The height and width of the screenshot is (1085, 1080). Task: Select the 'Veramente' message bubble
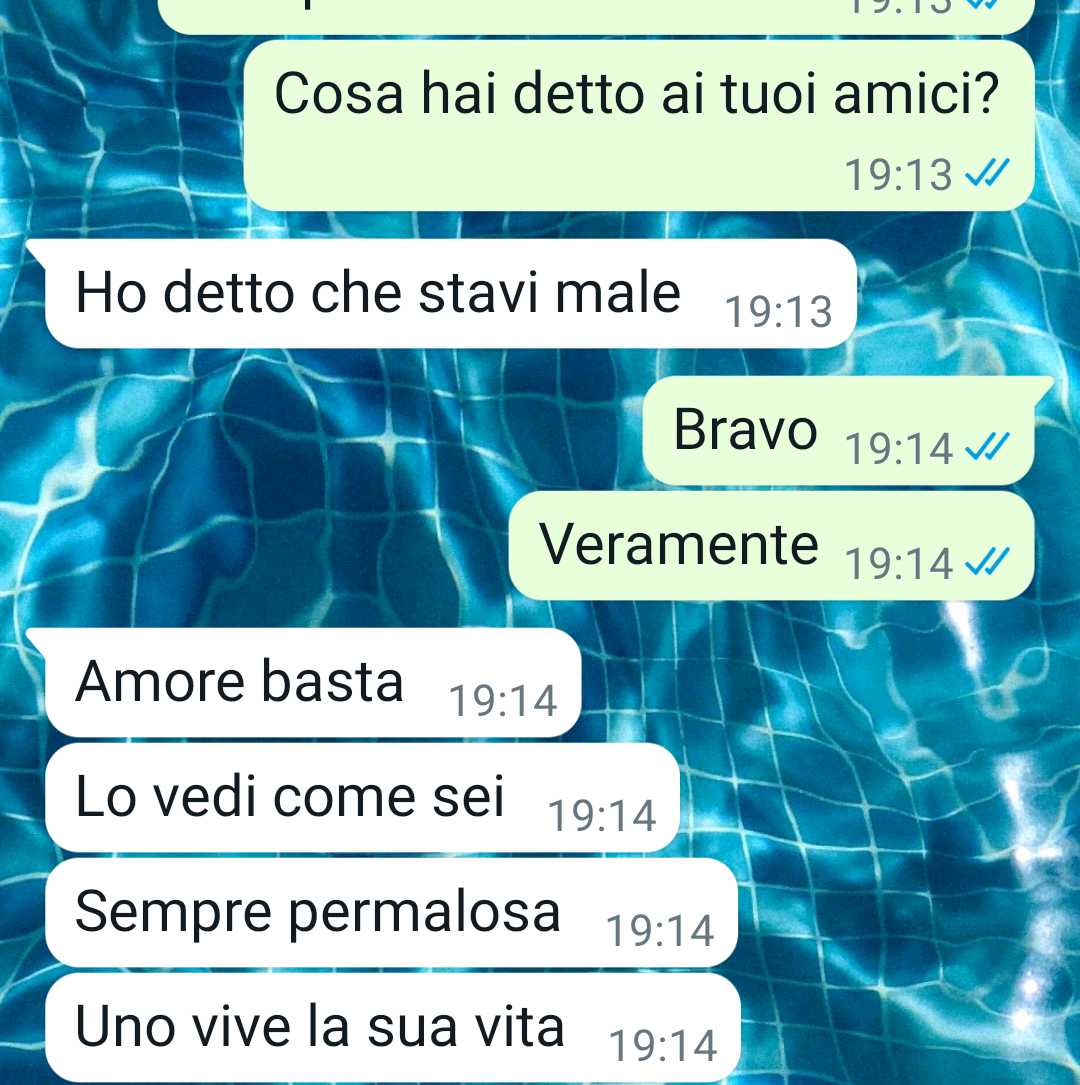[771, 546]
